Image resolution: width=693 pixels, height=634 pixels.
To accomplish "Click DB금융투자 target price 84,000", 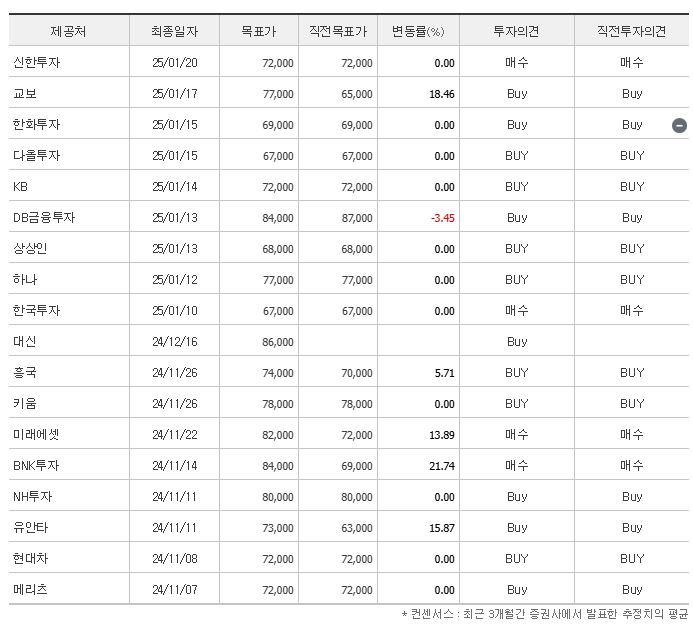I will coord(278,218).
